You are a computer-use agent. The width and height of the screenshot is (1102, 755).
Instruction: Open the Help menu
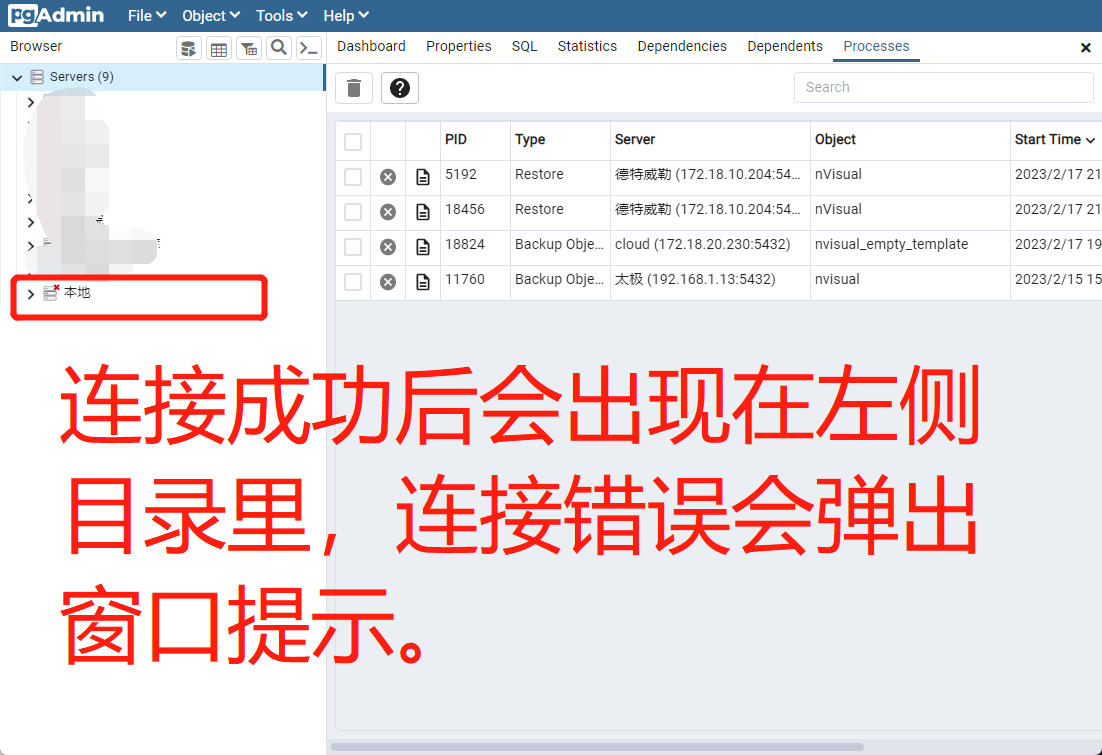[346, 15]
